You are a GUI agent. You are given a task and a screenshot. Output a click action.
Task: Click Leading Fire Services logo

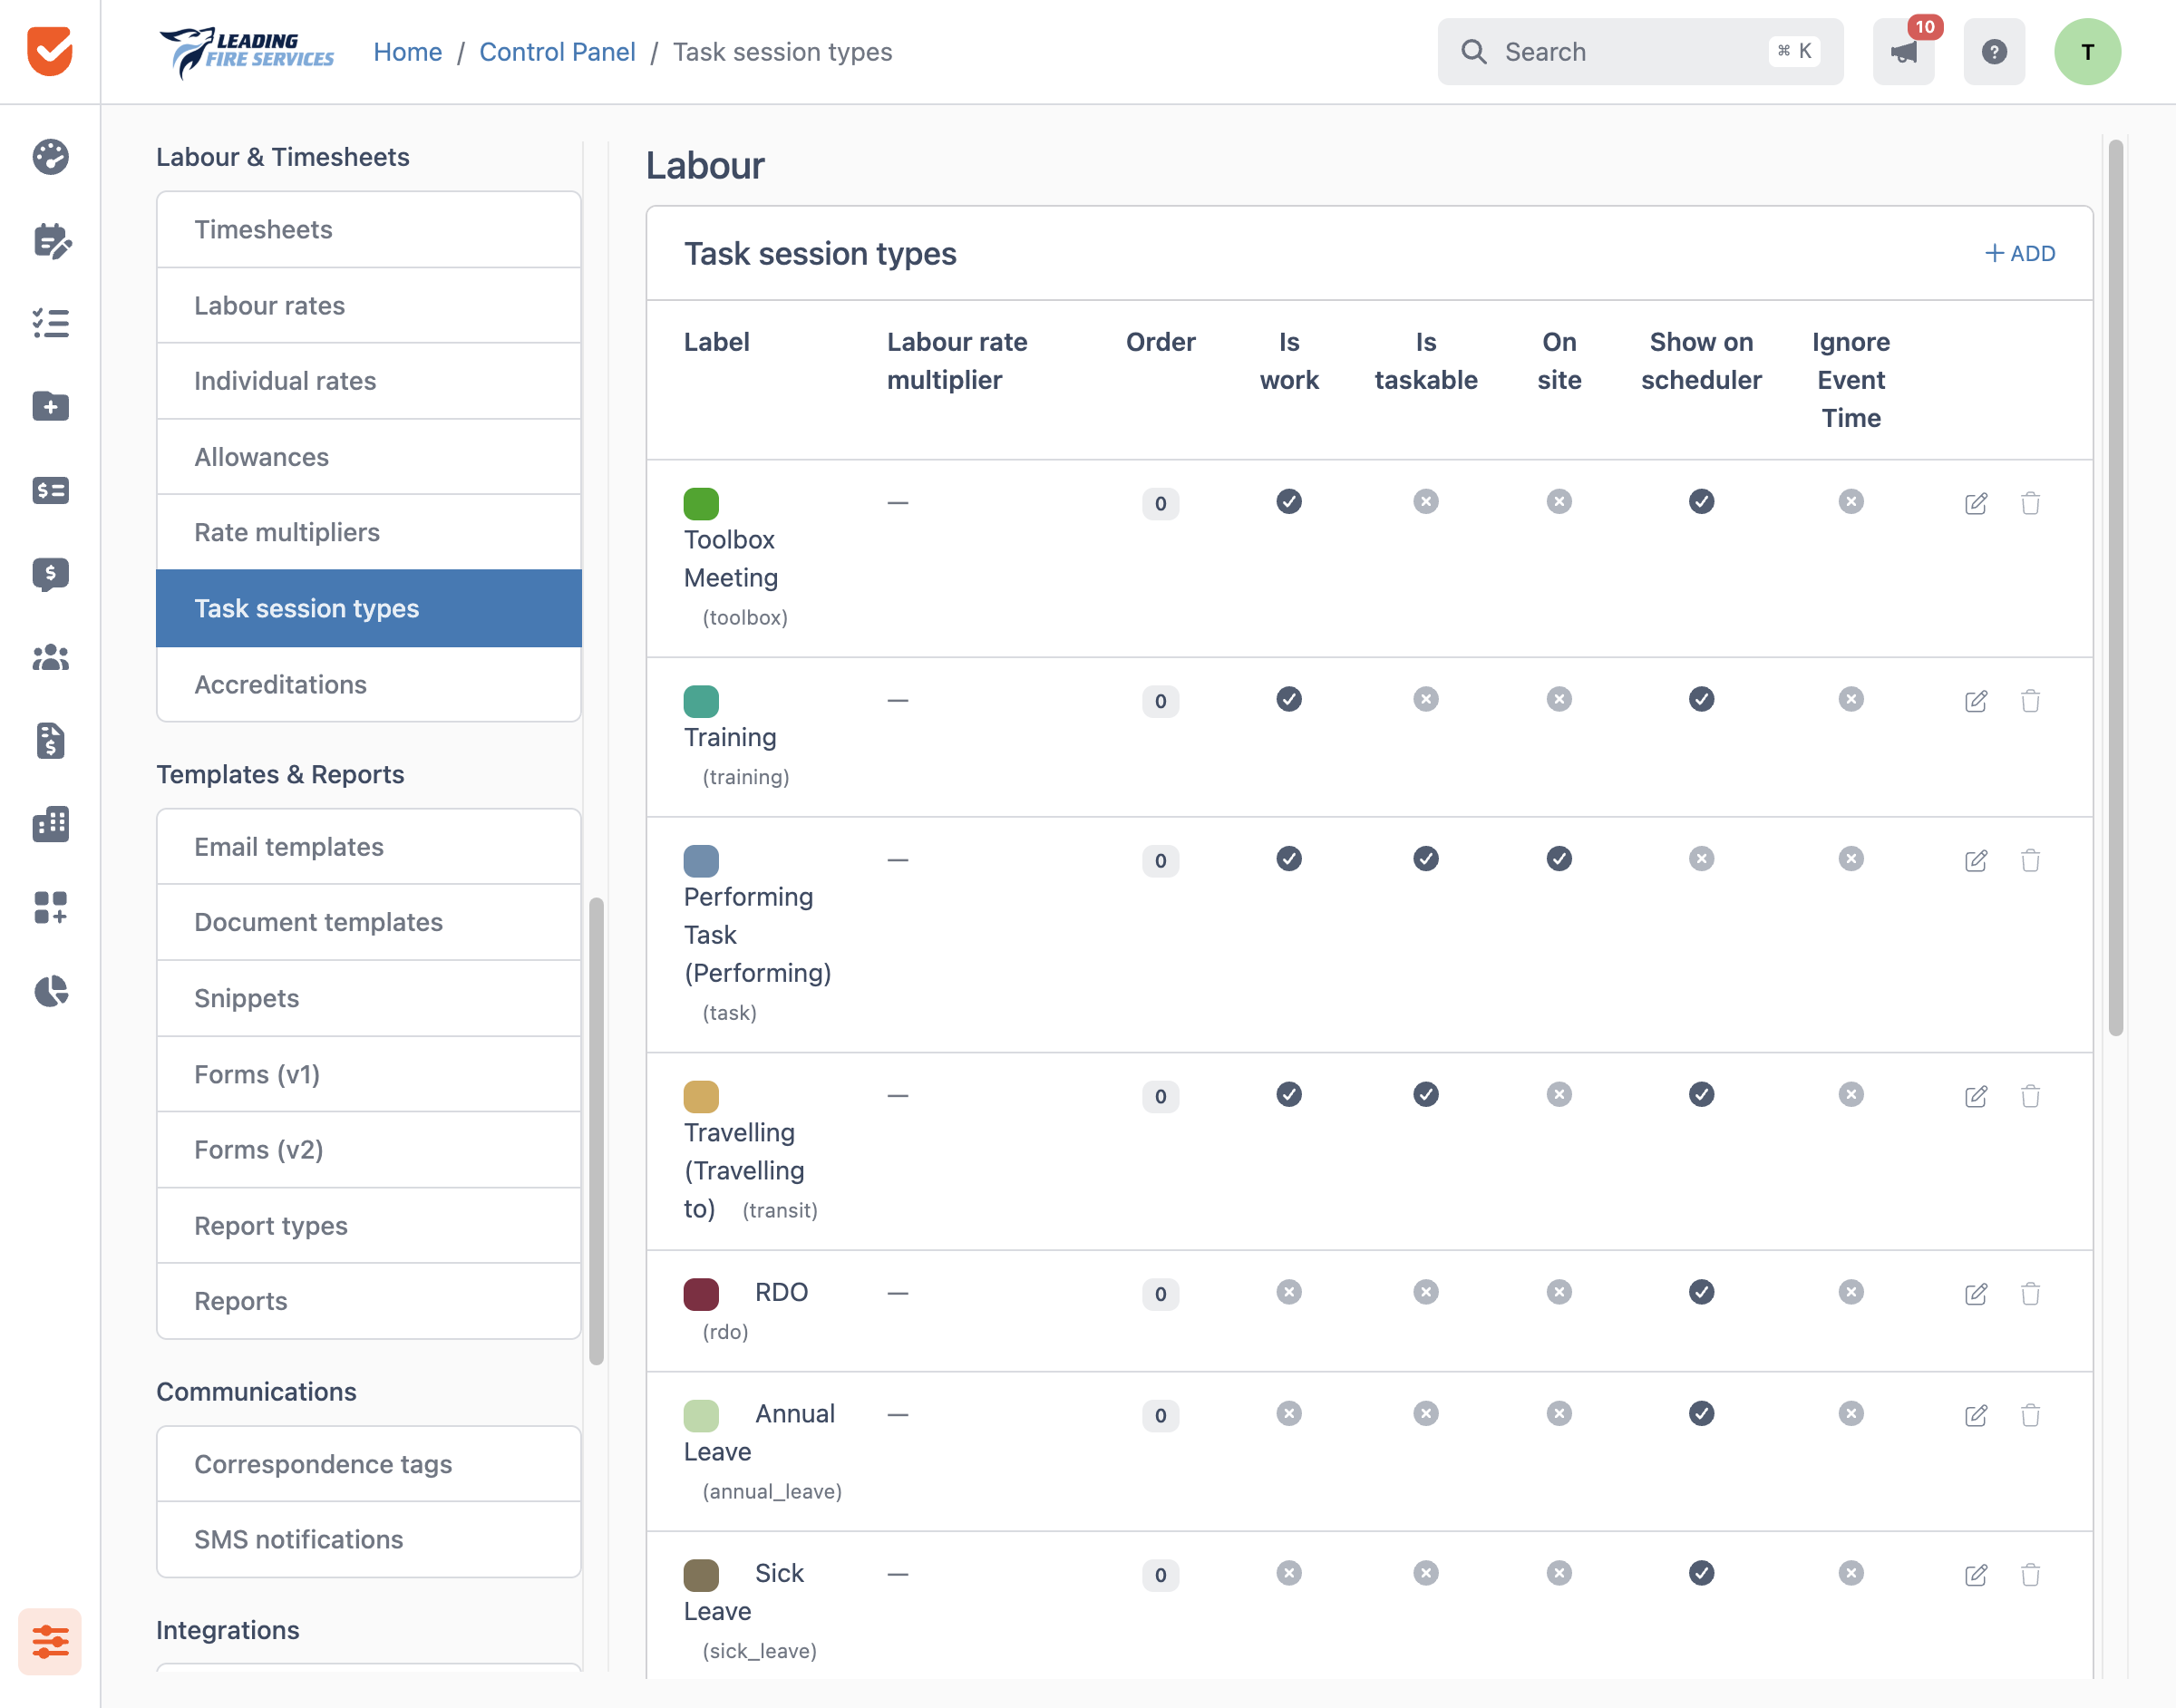247,52
